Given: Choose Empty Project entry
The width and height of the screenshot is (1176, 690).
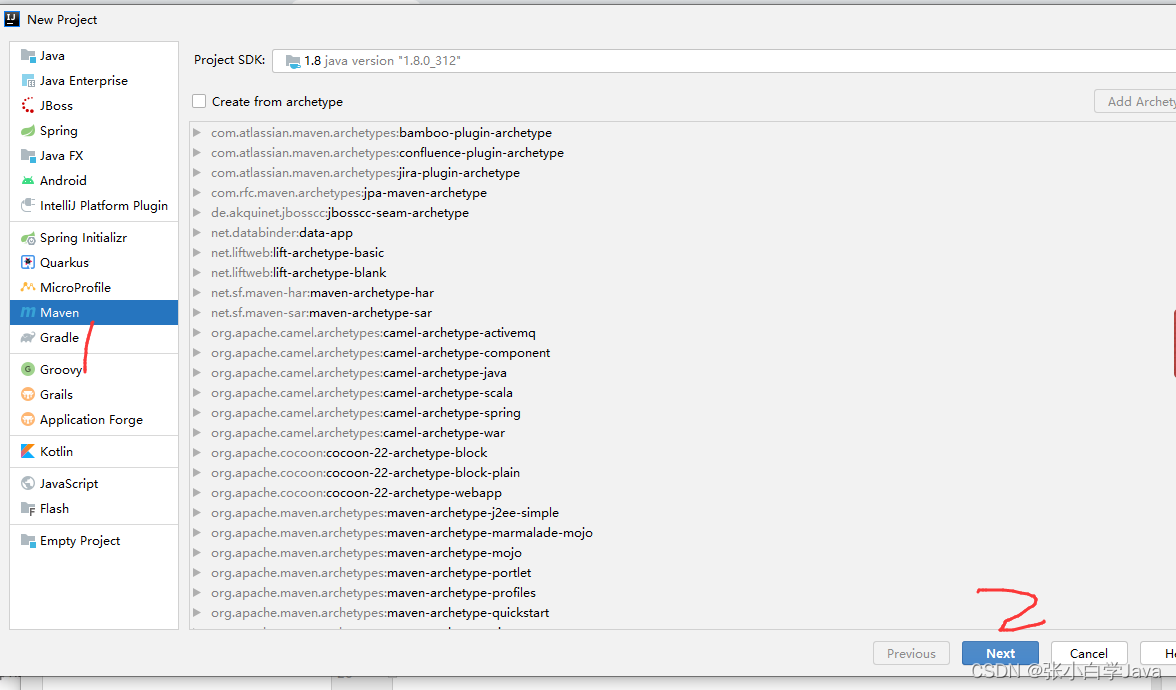Looking at the screenshot, I should [94, 541].
